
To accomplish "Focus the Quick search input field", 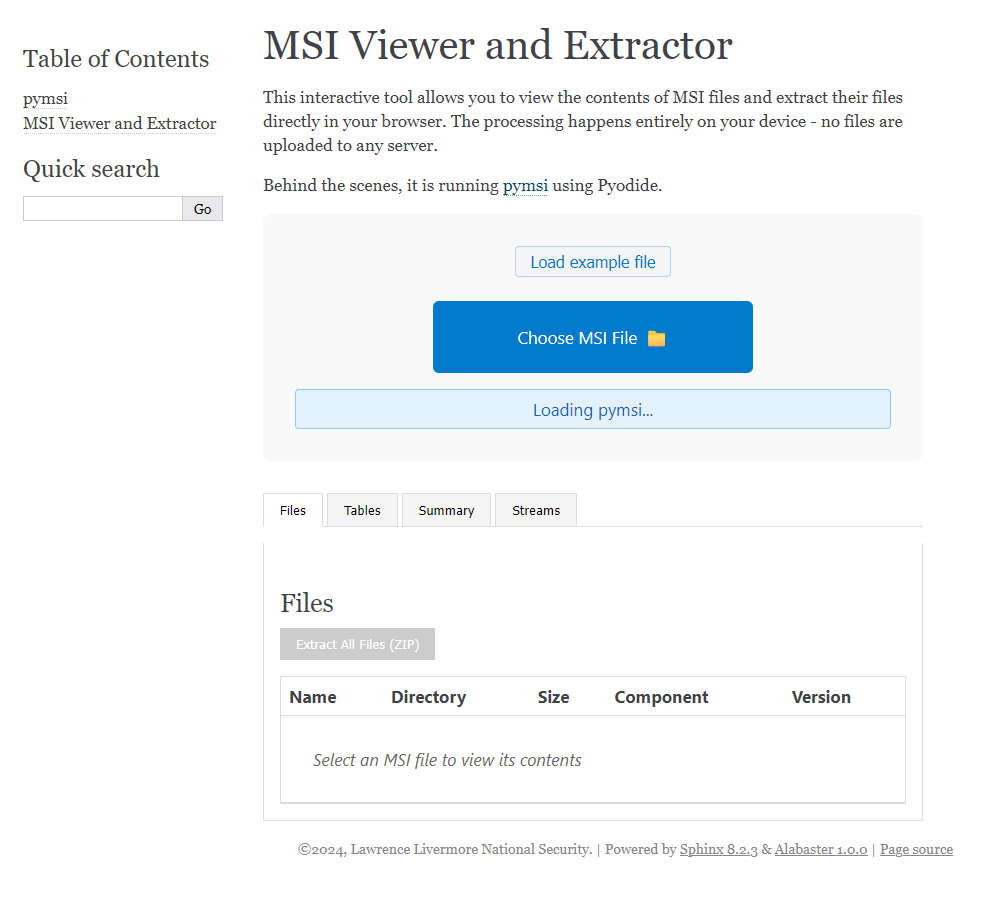I will tap(102, 209).
